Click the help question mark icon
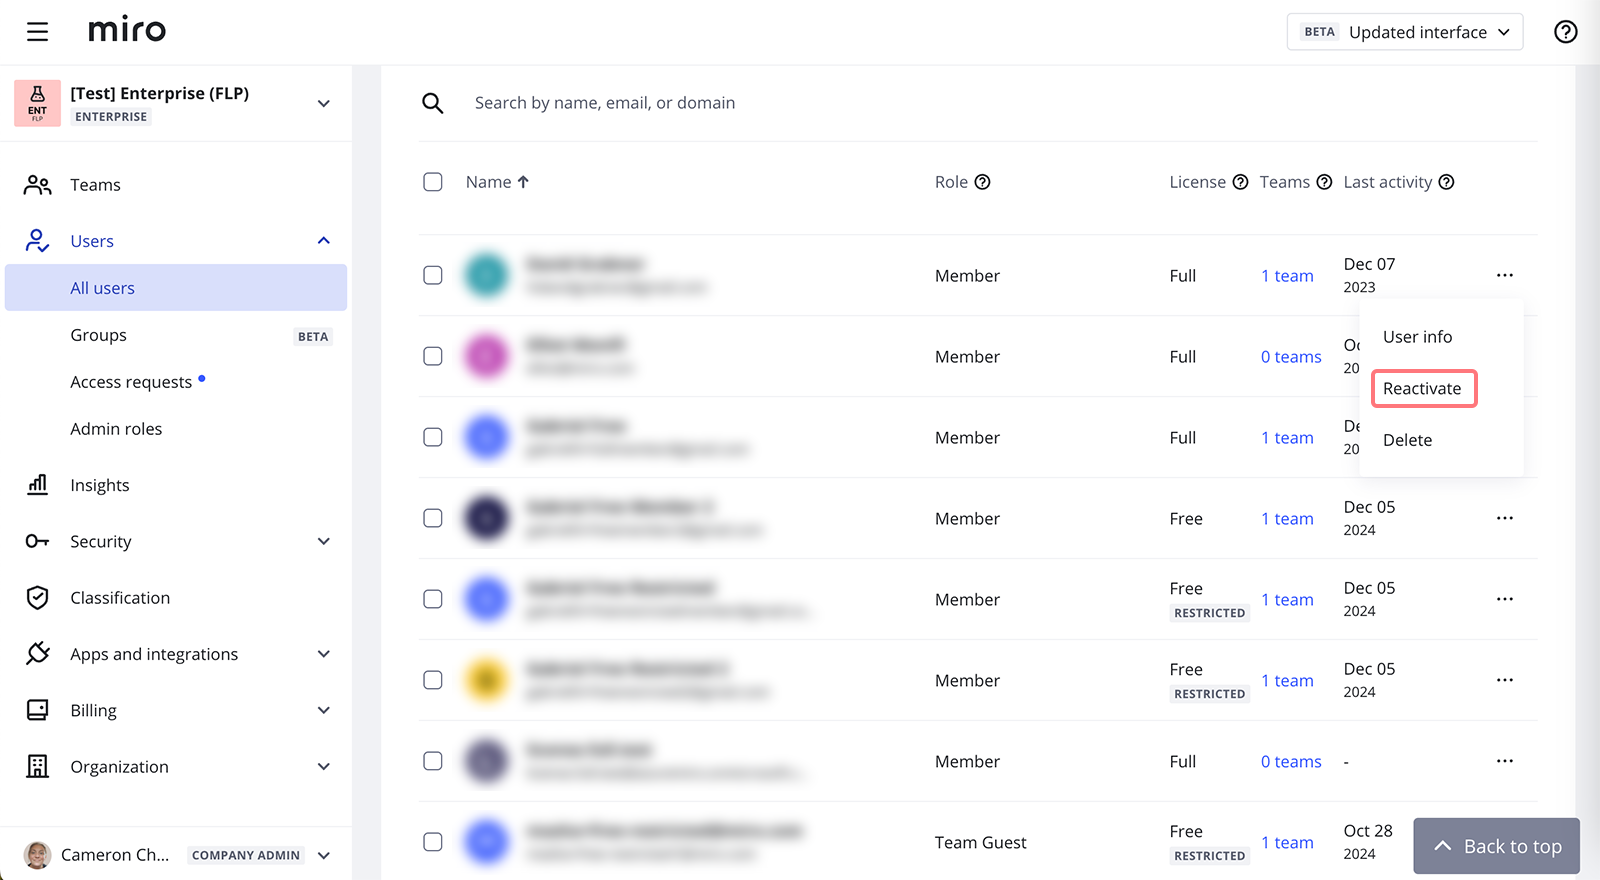Screen dimensions: 1600x880 point(1565,32)
